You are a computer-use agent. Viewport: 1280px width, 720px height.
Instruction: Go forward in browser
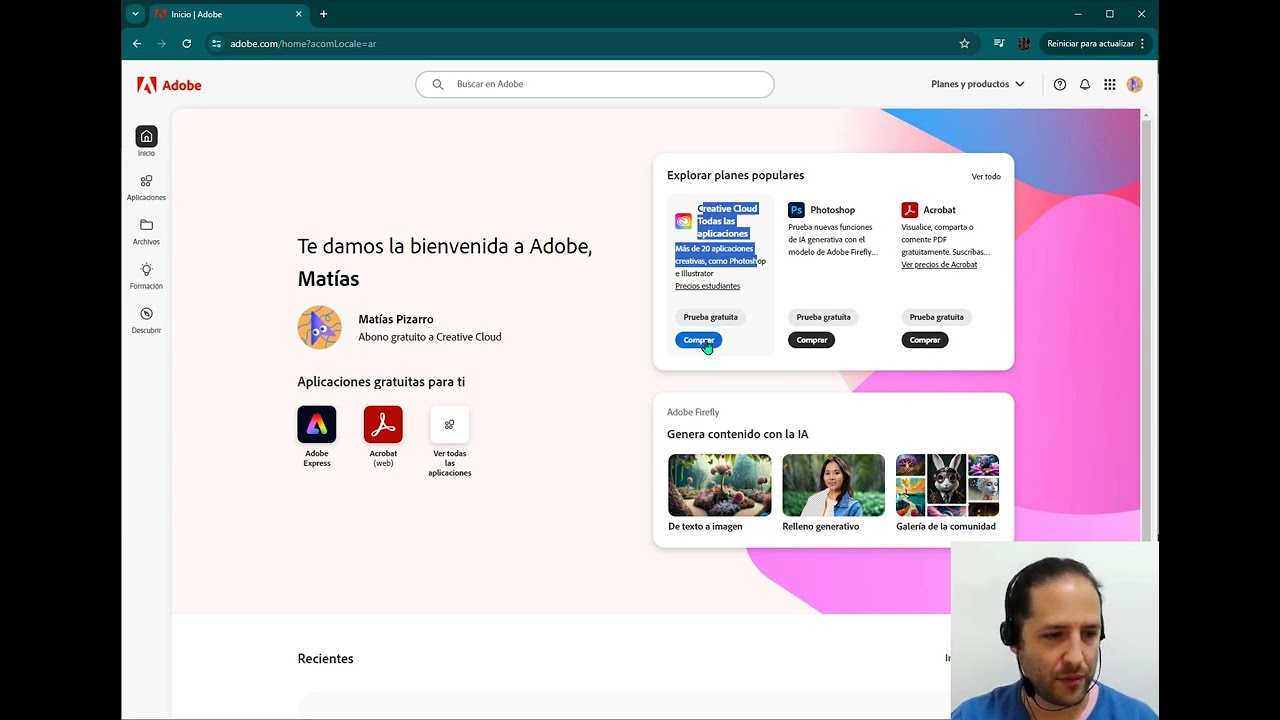click(161, 44)
